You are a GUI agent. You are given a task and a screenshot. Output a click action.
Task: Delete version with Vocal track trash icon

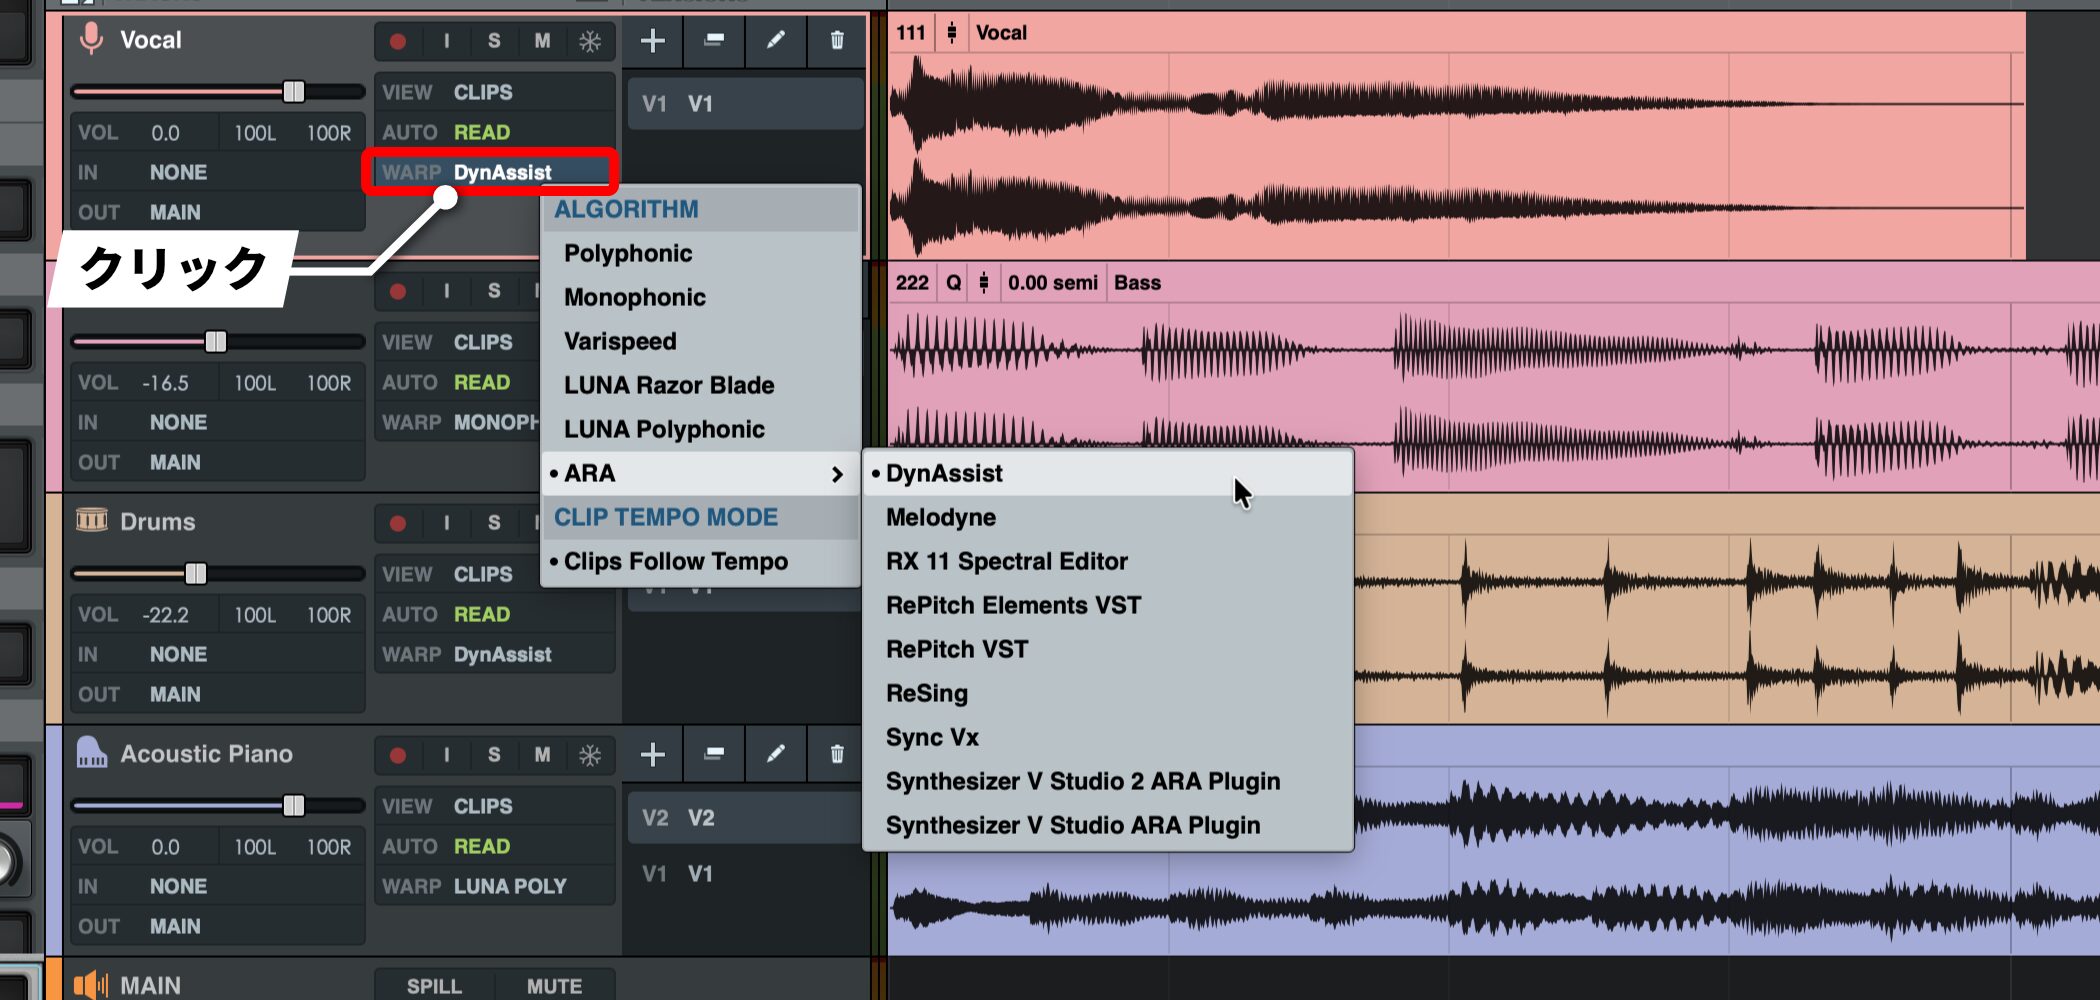pyautogui.click(x=837, y=41)
